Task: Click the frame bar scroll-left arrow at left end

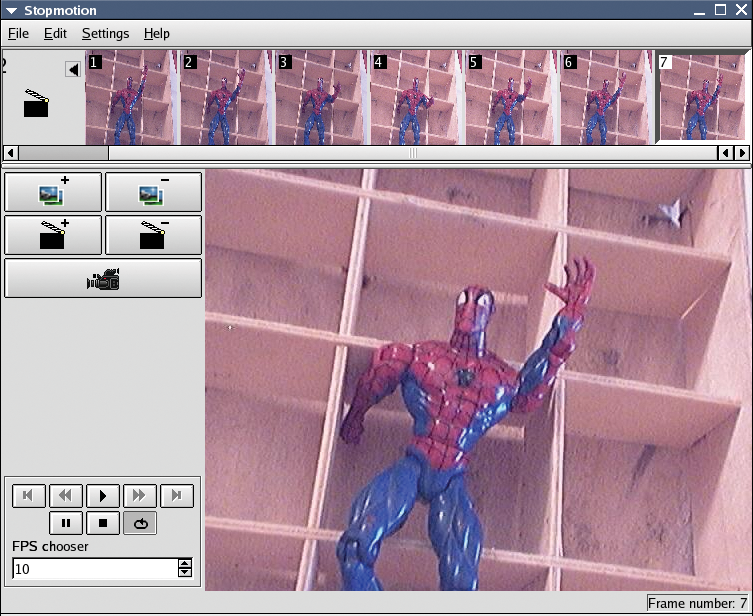Action: pyautogui.click(x=10, y=153)
